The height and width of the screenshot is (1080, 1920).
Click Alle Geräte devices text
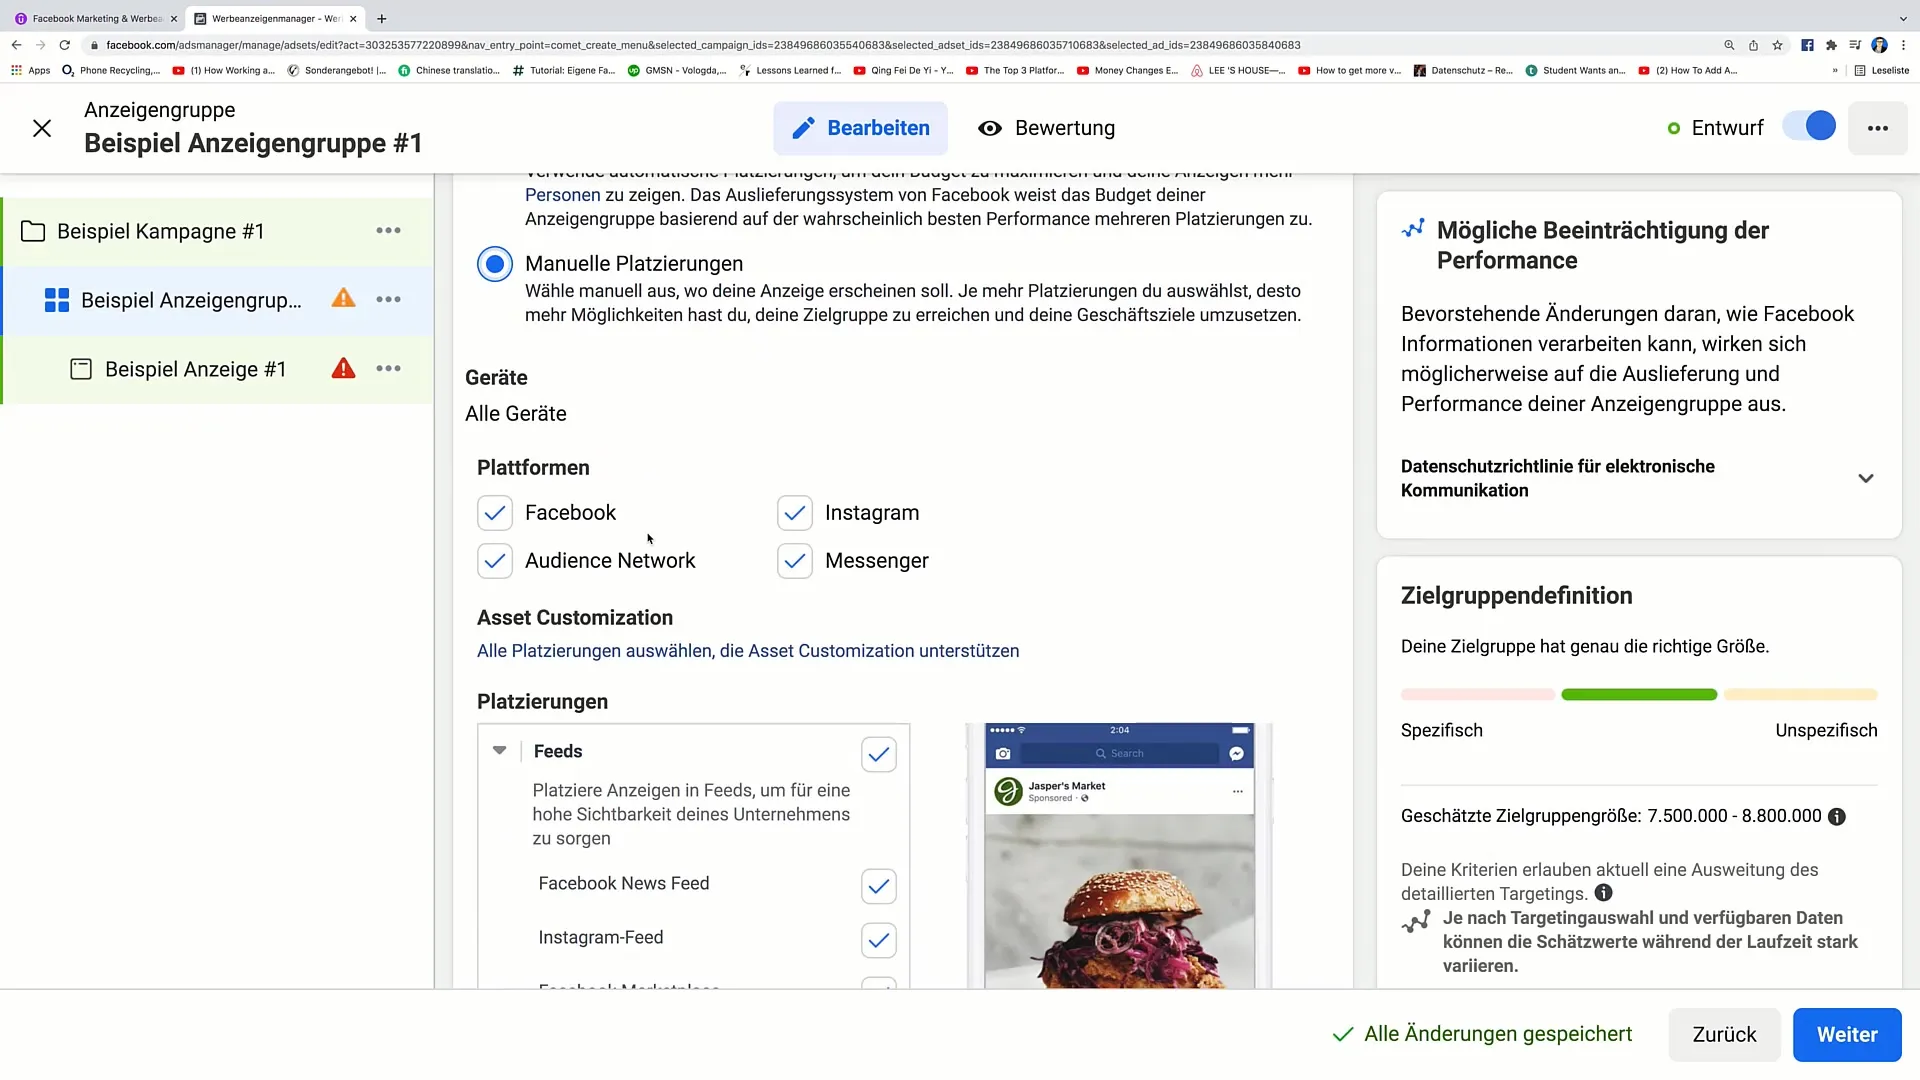(x=516, y=414)
